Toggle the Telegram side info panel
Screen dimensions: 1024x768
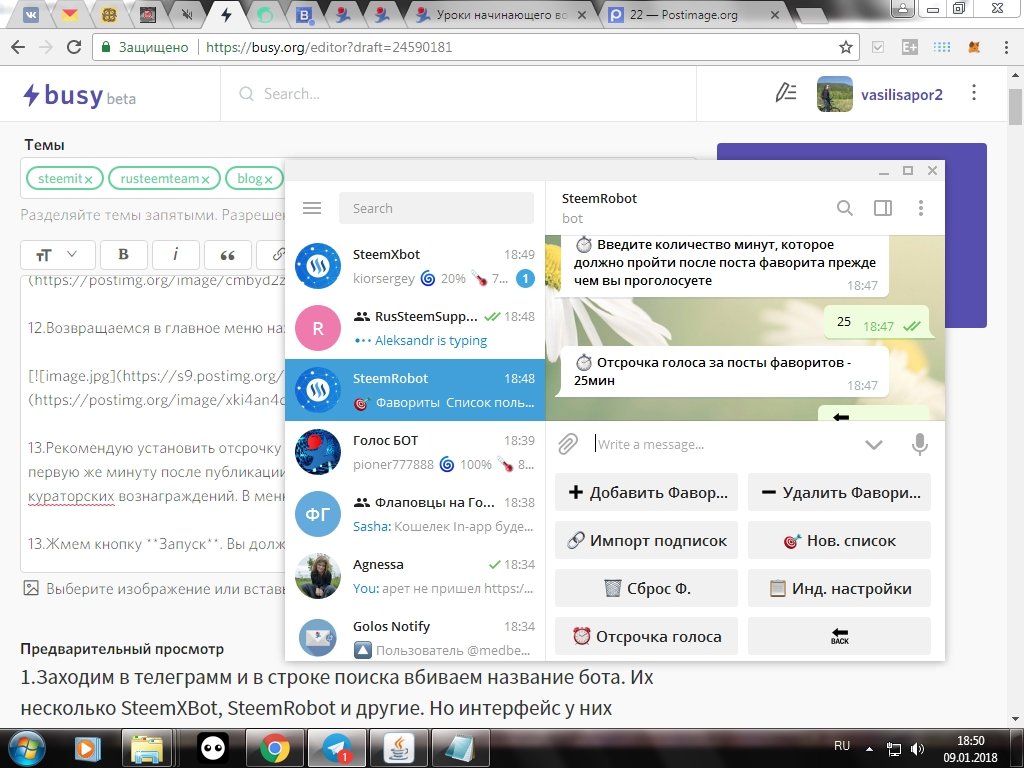tap(882, 208)
